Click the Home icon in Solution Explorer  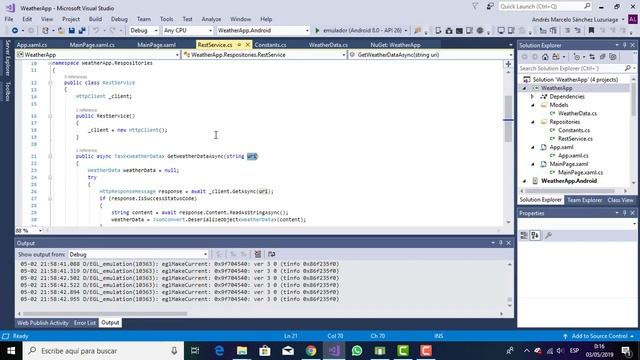click(x=545, y=57)
